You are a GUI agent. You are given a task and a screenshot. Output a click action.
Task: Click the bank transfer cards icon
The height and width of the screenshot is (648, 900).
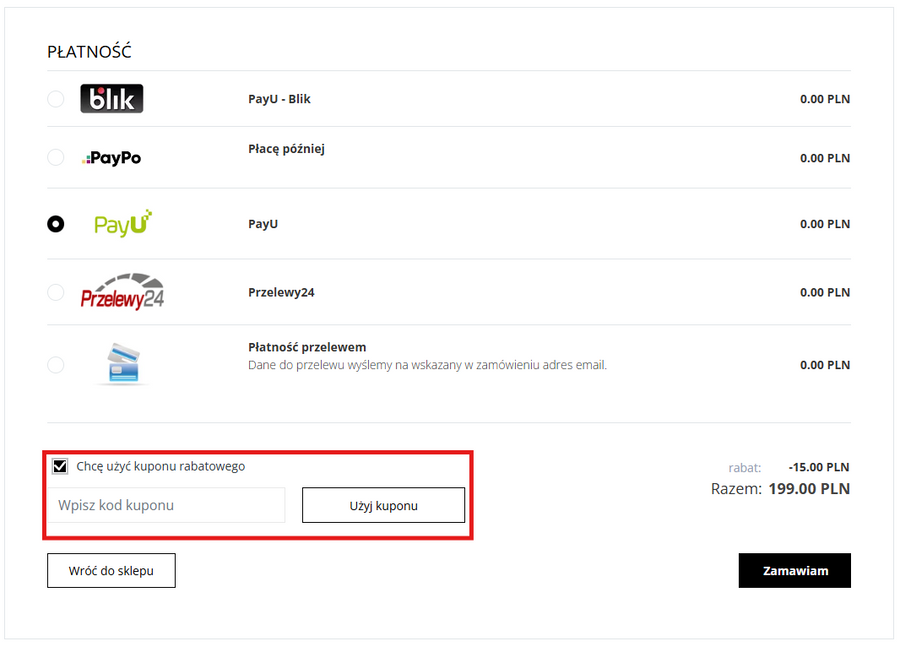tap(123, 364)
